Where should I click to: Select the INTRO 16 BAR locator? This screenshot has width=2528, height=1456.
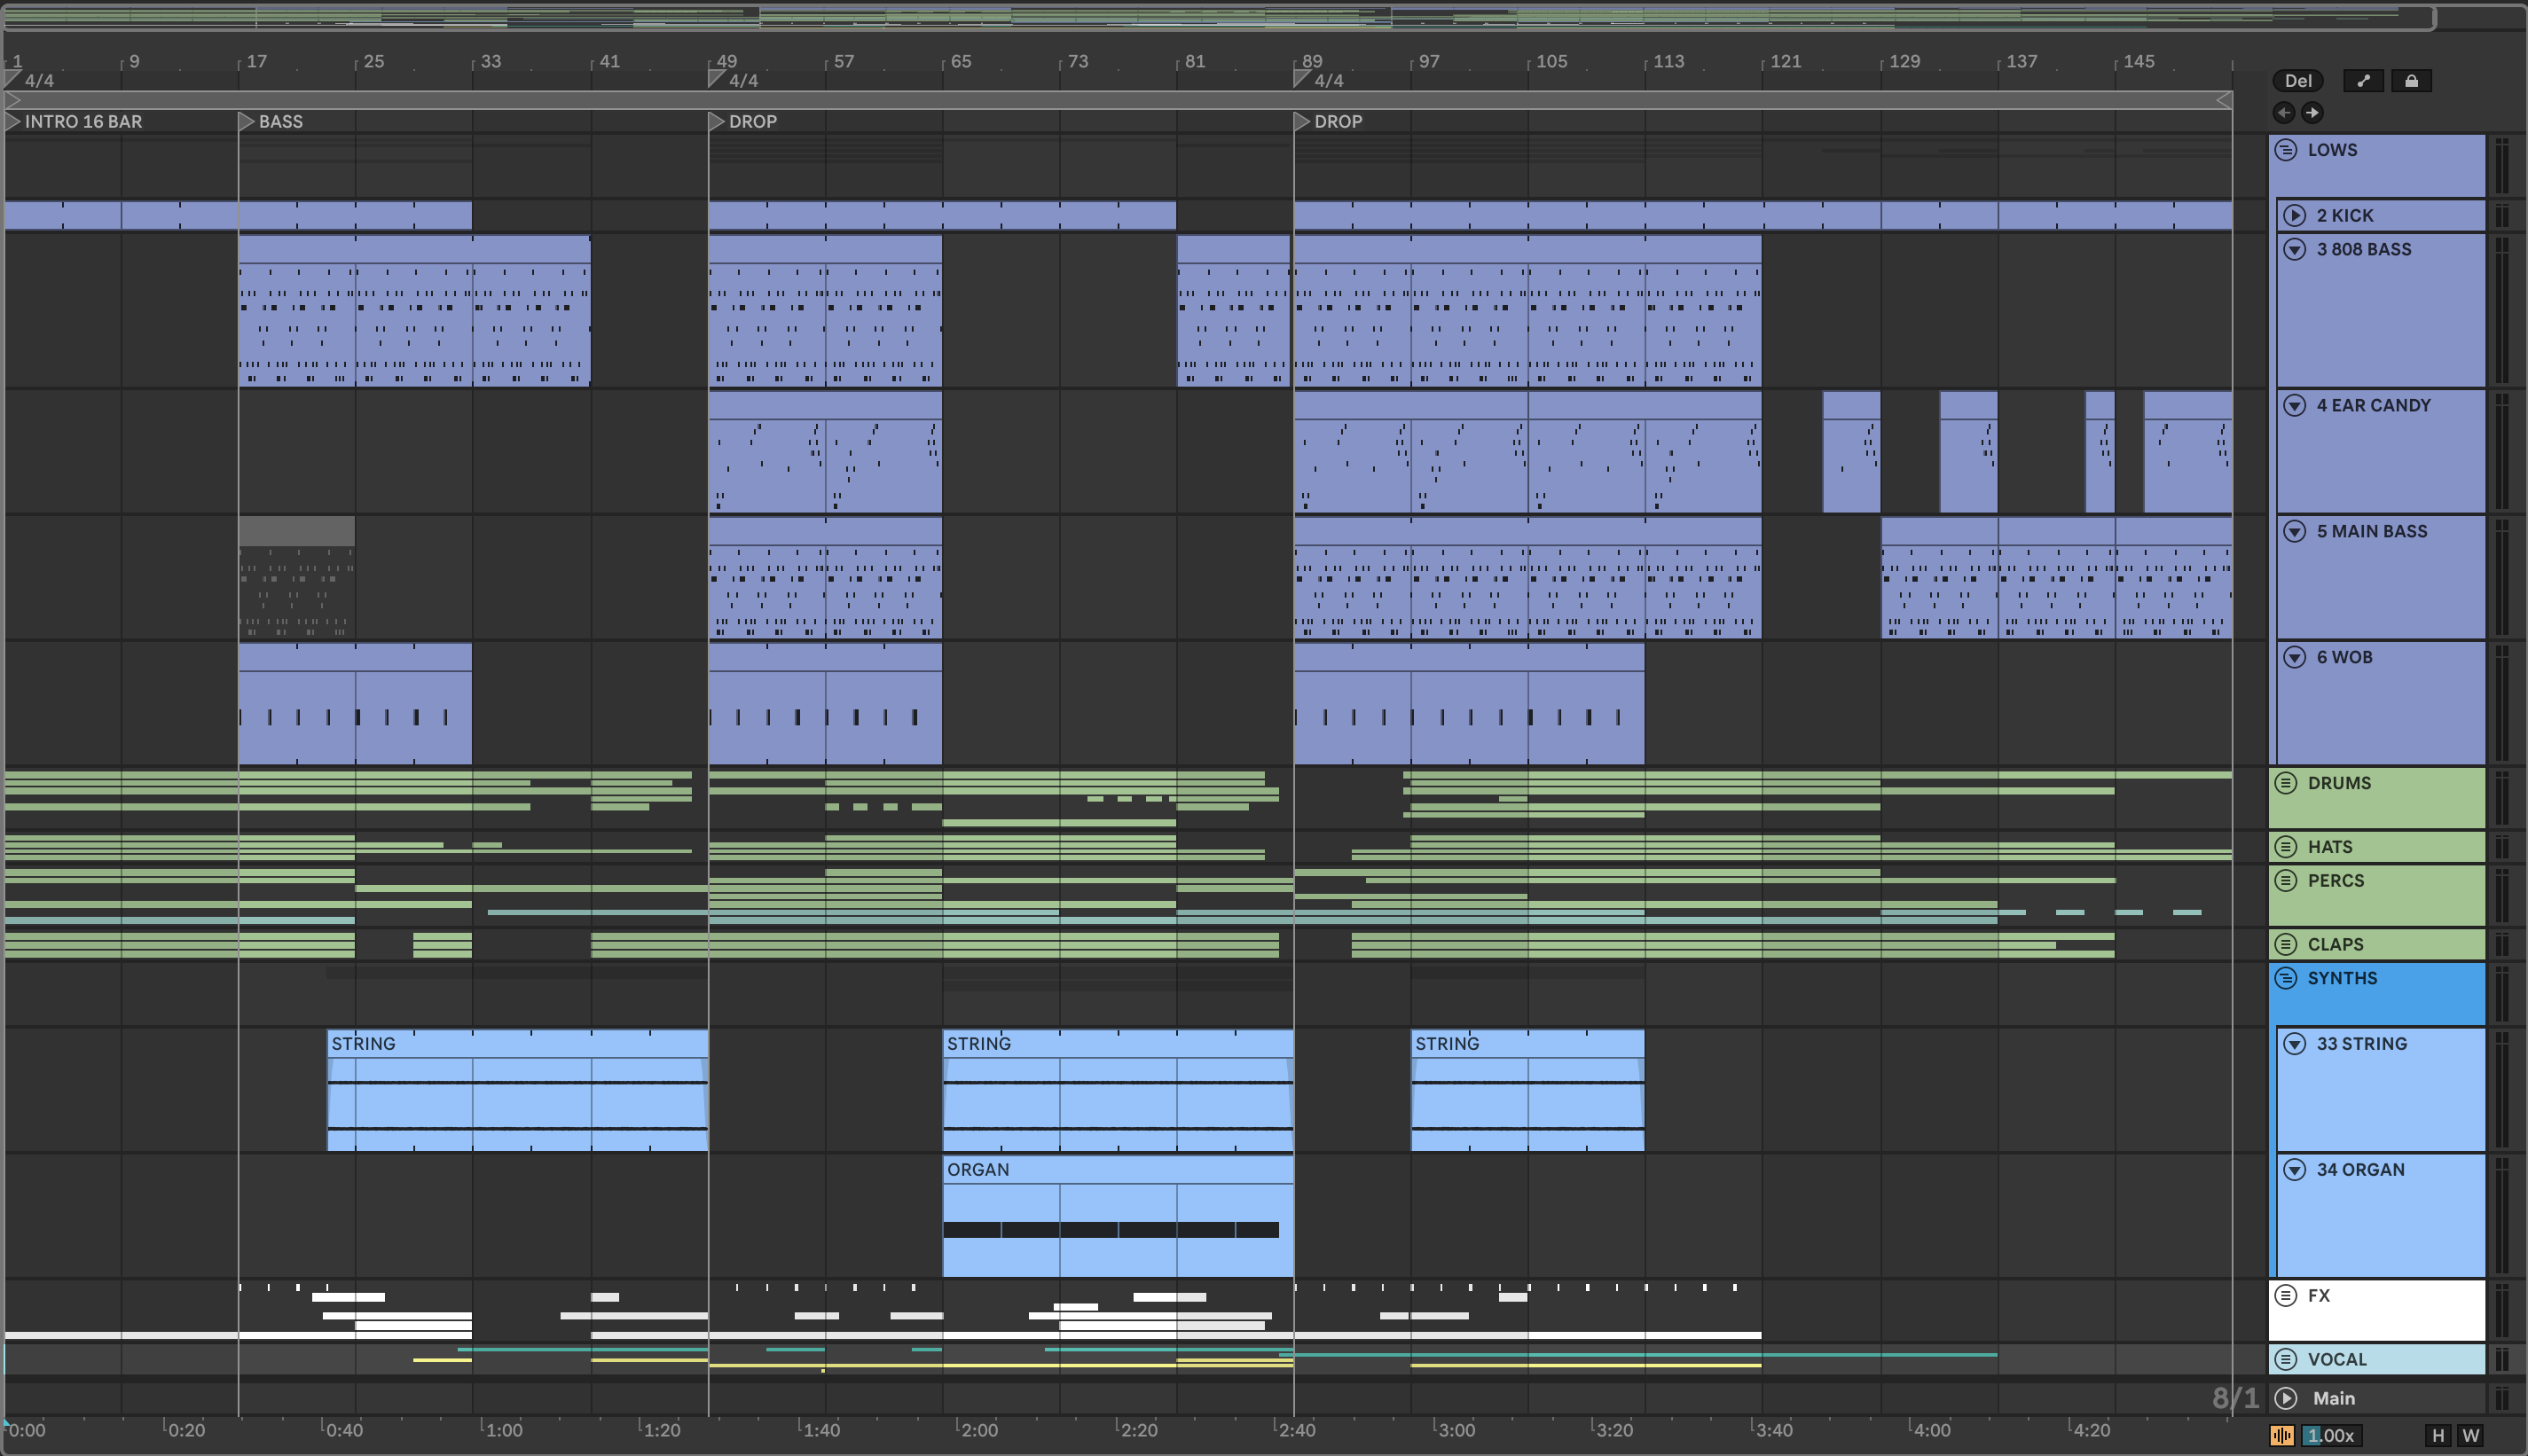pos(75,121)
